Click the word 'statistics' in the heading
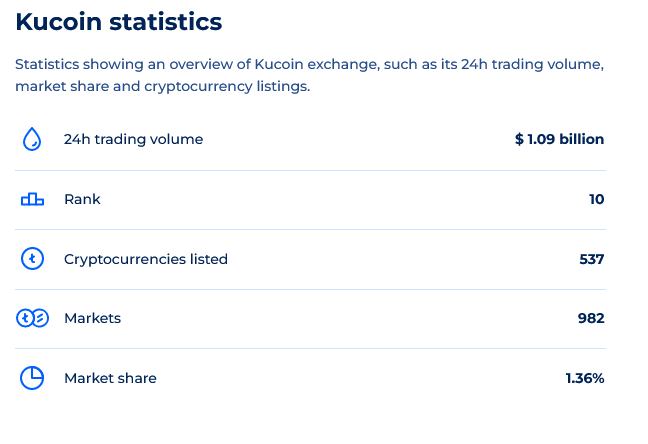Image resolution: width=648 pixels, height=444 pixels. tap(166, 21)
